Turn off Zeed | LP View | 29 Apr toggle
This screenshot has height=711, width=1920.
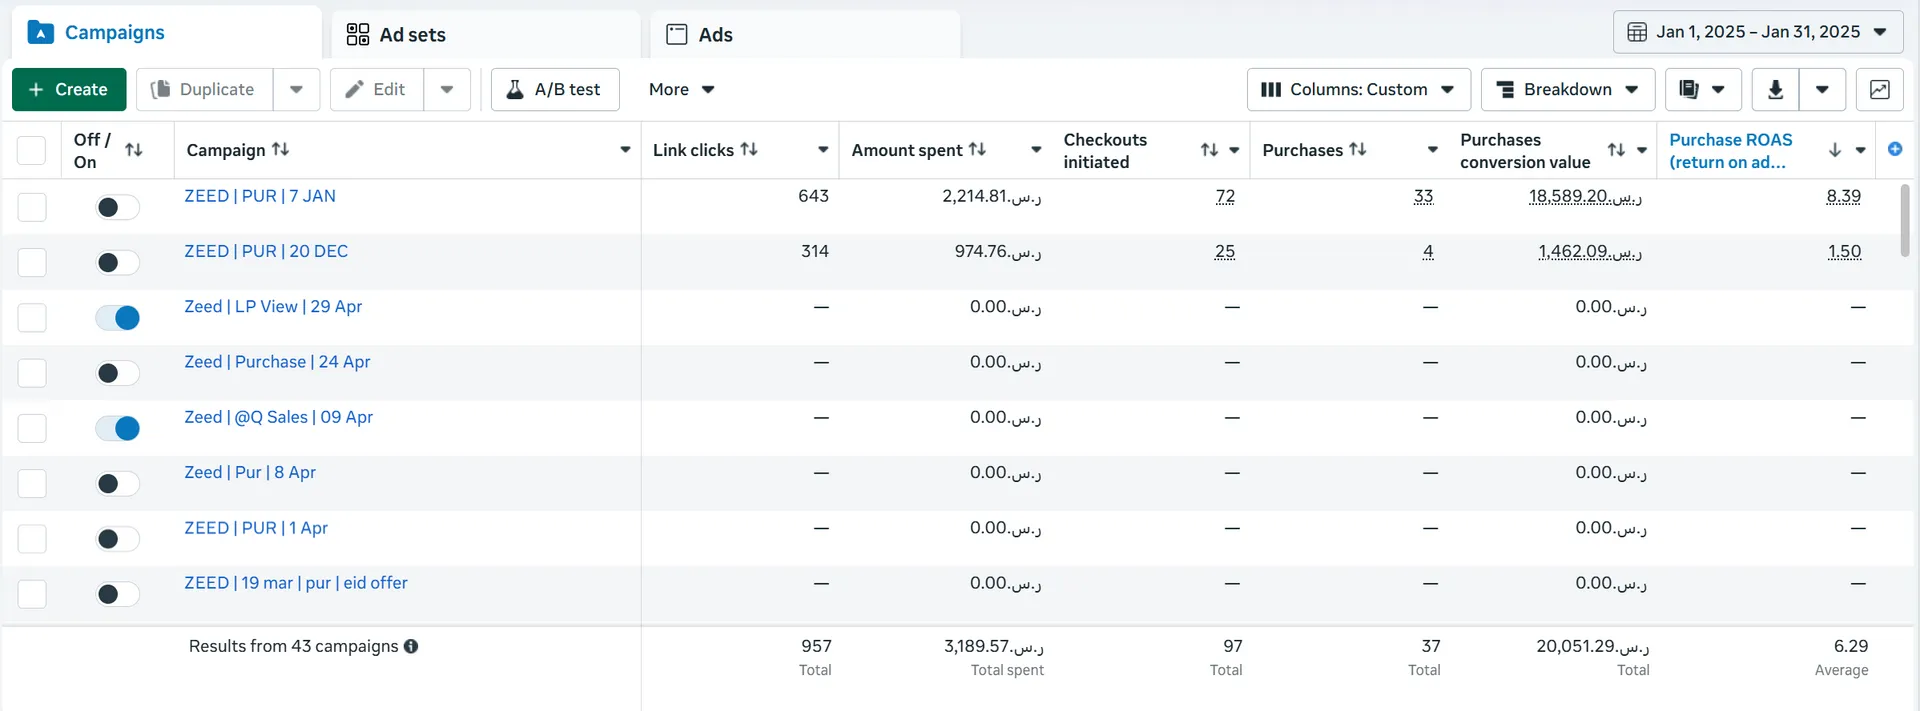point(117,318)
